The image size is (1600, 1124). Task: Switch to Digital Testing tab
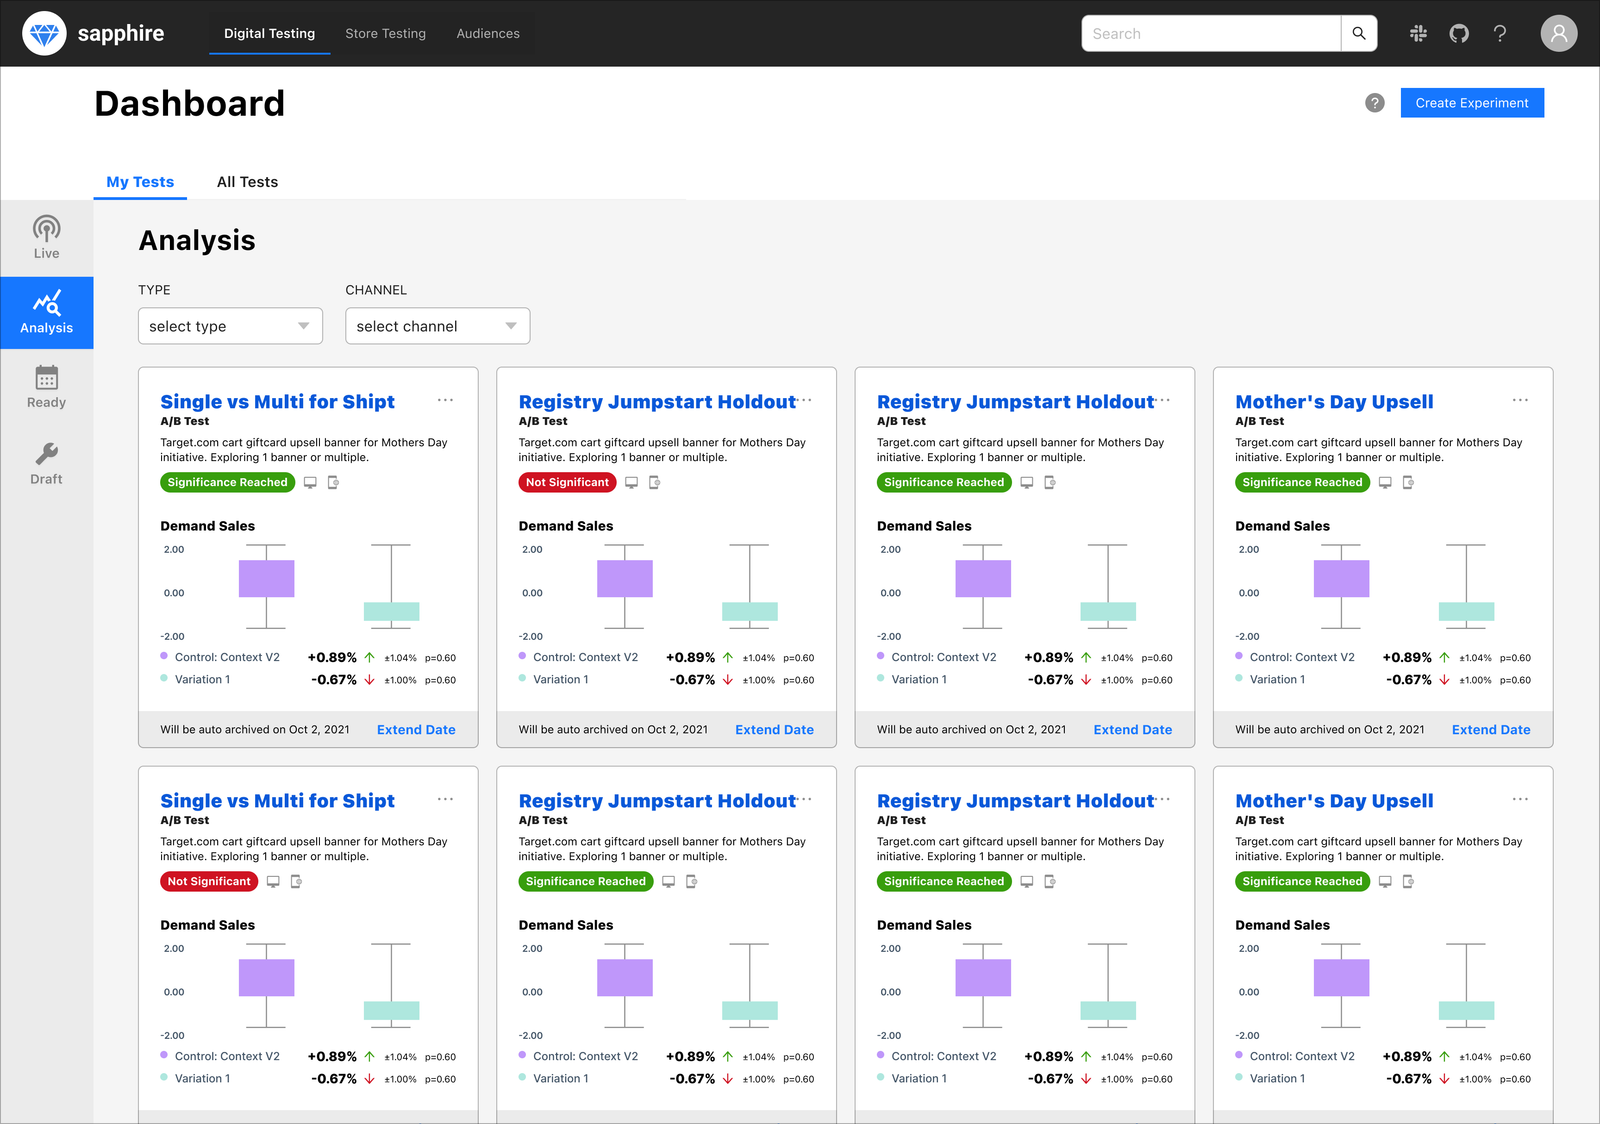269,33
